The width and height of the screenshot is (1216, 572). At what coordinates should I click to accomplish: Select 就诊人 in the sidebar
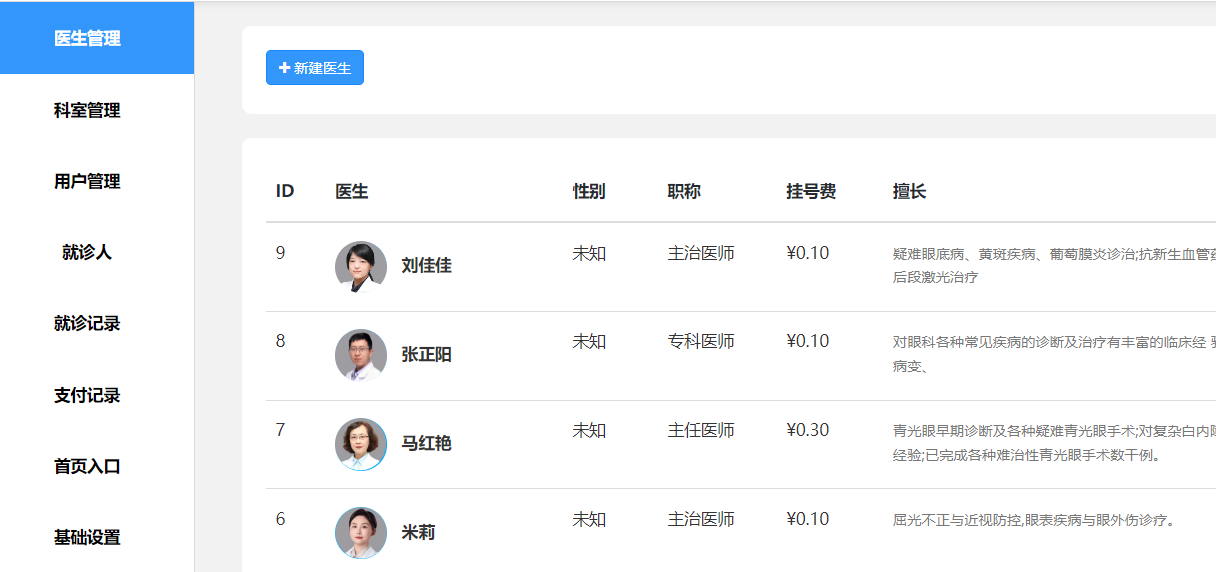[87, 252]
